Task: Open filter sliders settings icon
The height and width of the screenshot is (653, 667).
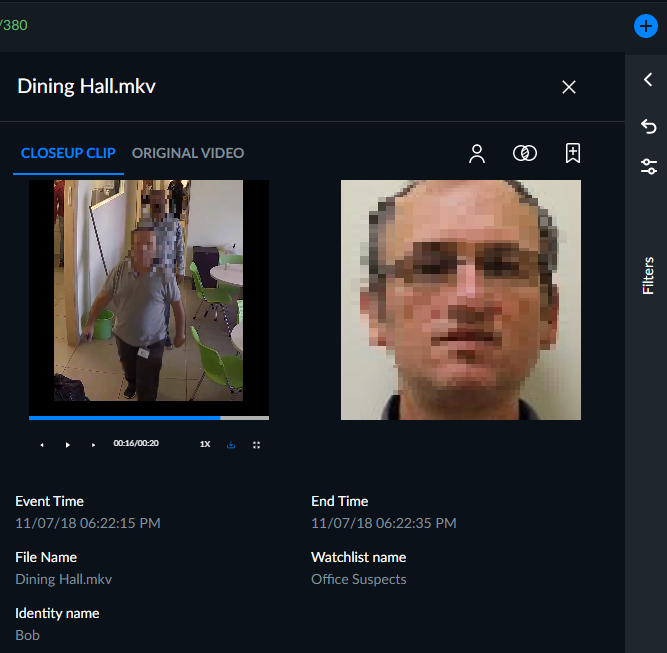Action: [x=649, y=166]
